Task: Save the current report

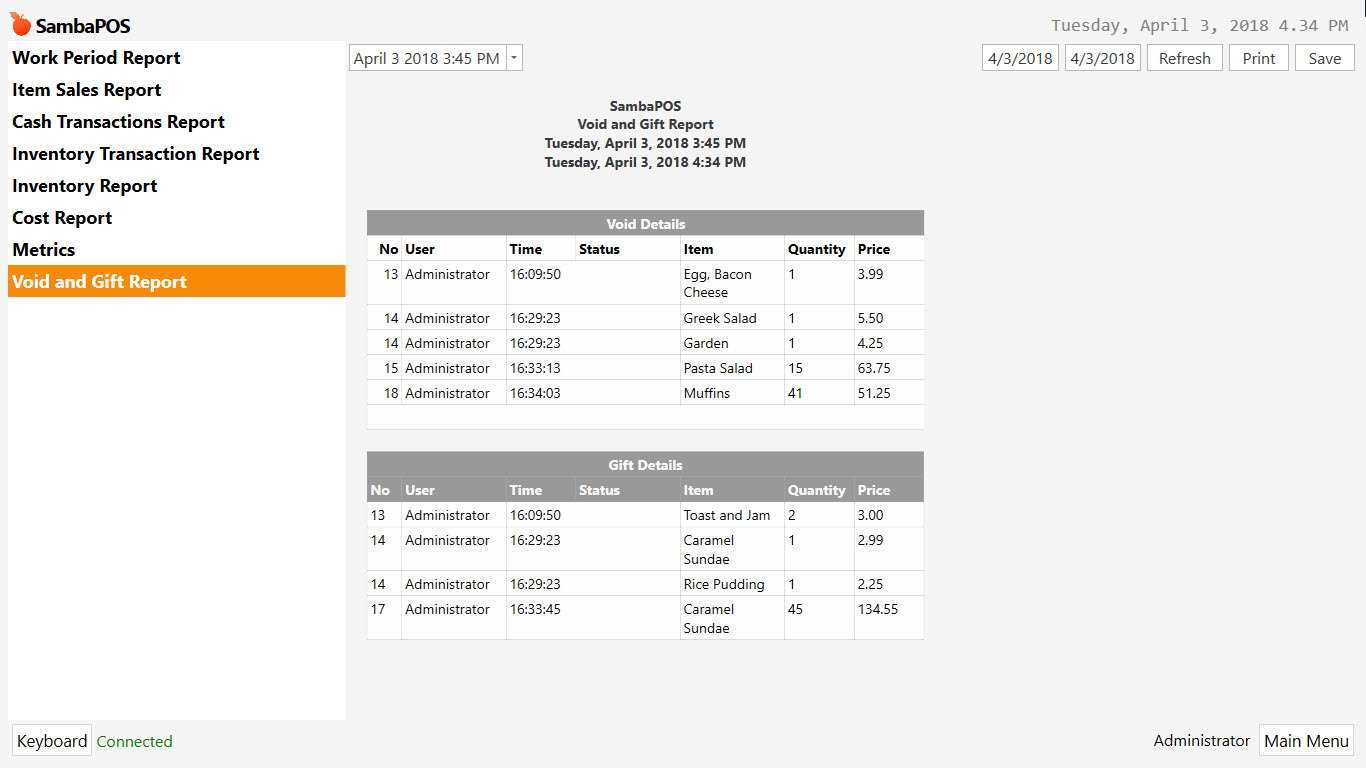Action: (x=1324, y=57)
